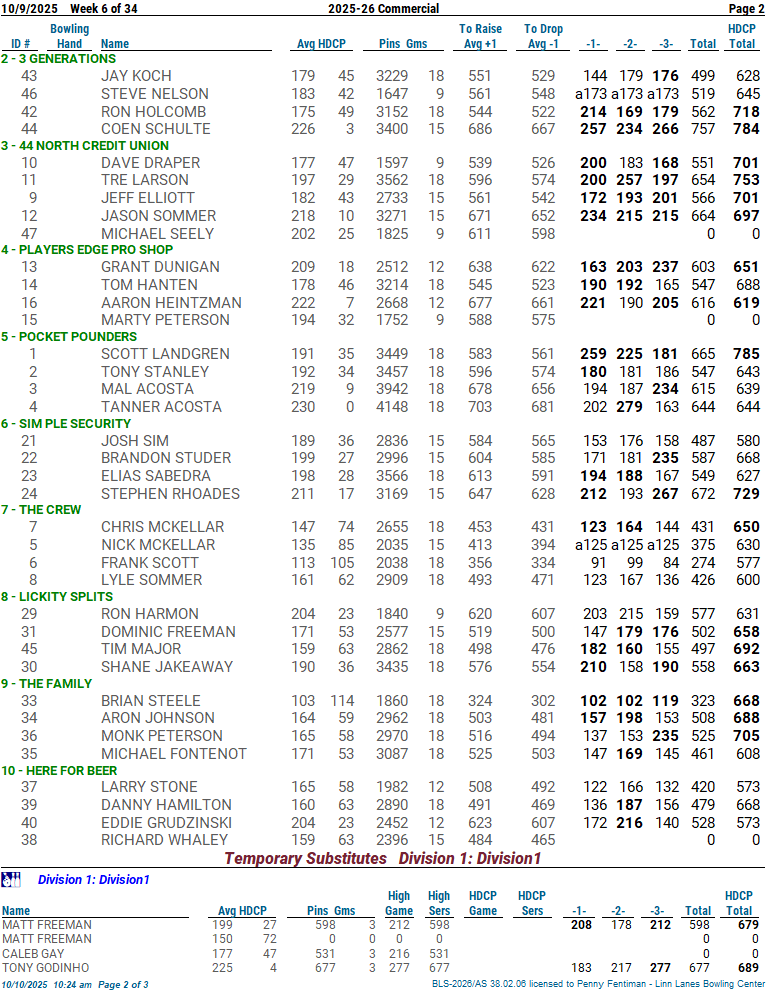The width and height of the screenshot is (768, 991).
Task: Click CALEB GAY in the substitutes list
Action: [x=33, y=954]
